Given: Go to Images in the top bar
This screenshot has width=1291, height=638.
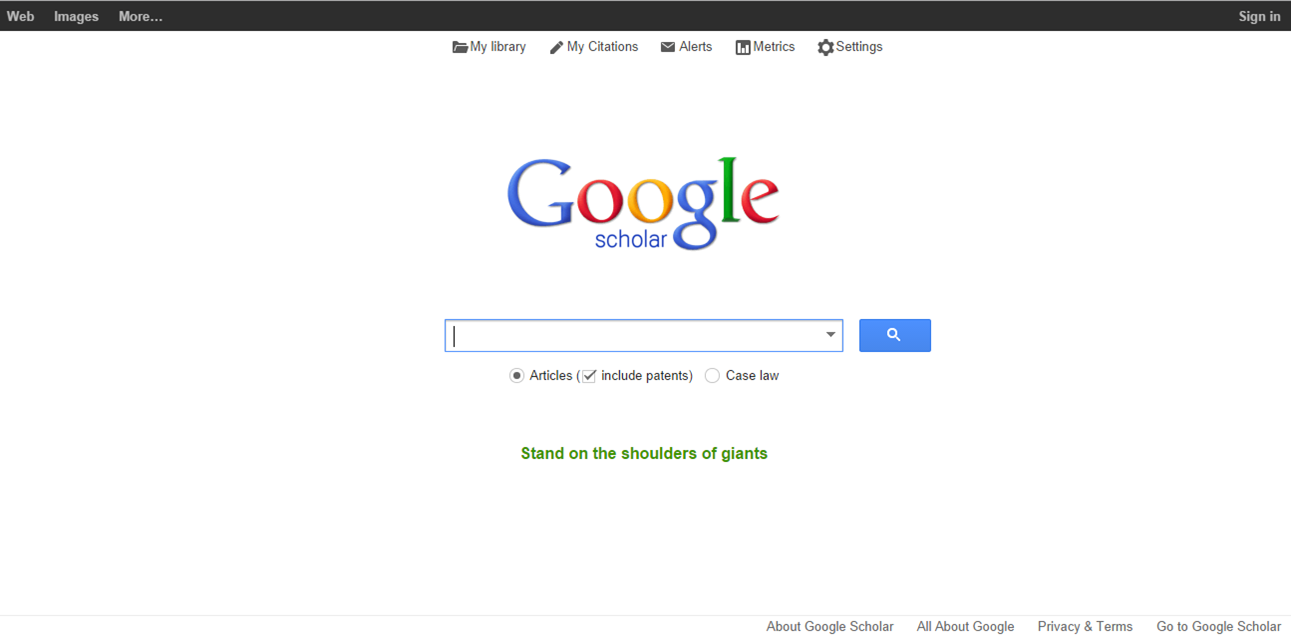Looking at the screenshot, I should 76,16.
